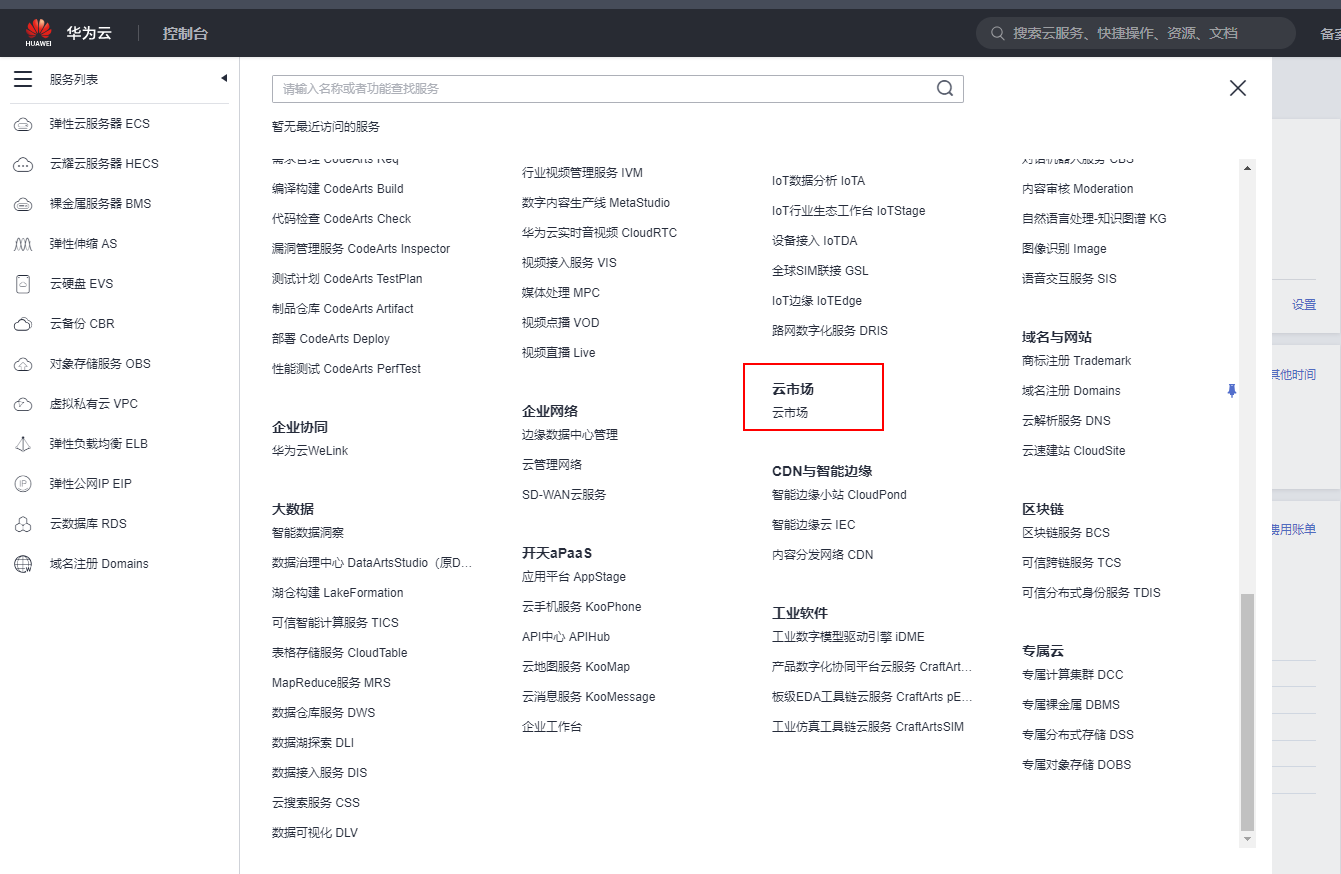Open SD-WAN云服务

click(x=564, y=495)
